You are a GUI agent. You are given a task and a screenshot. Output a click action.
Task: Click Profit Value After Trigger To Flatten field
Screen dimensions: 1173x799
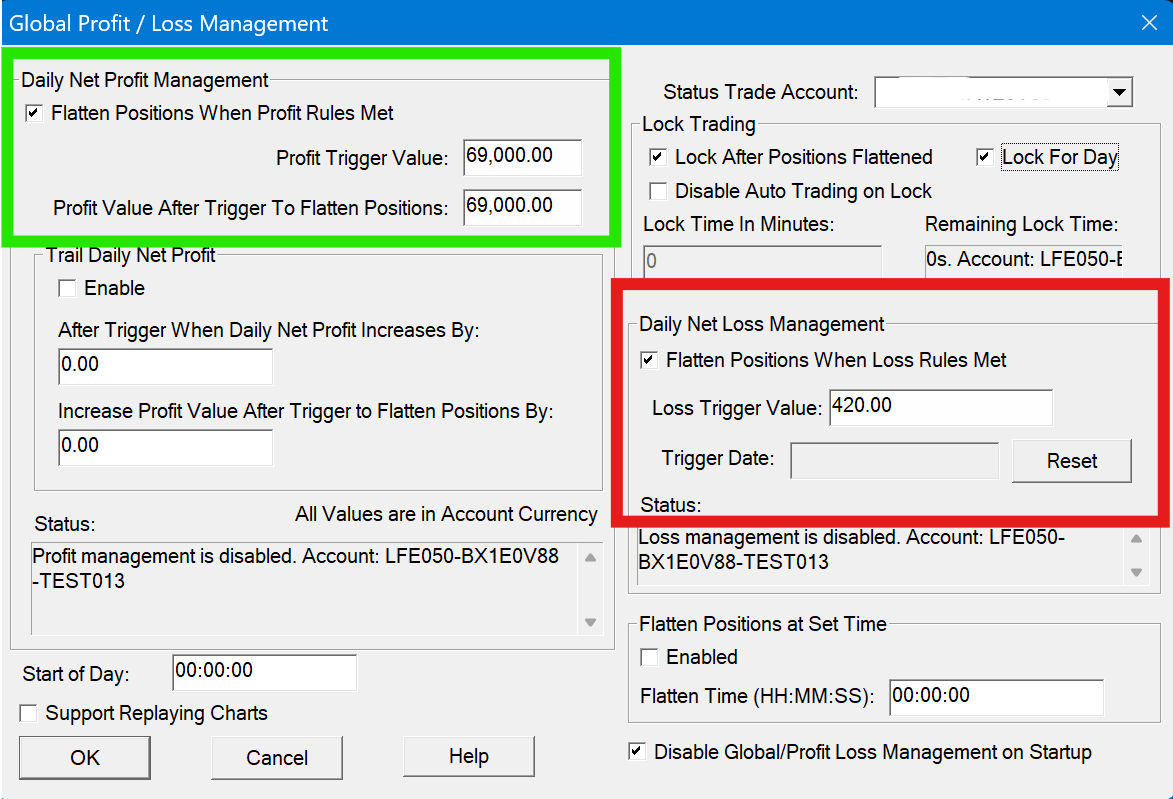click(x=522, y=207)
